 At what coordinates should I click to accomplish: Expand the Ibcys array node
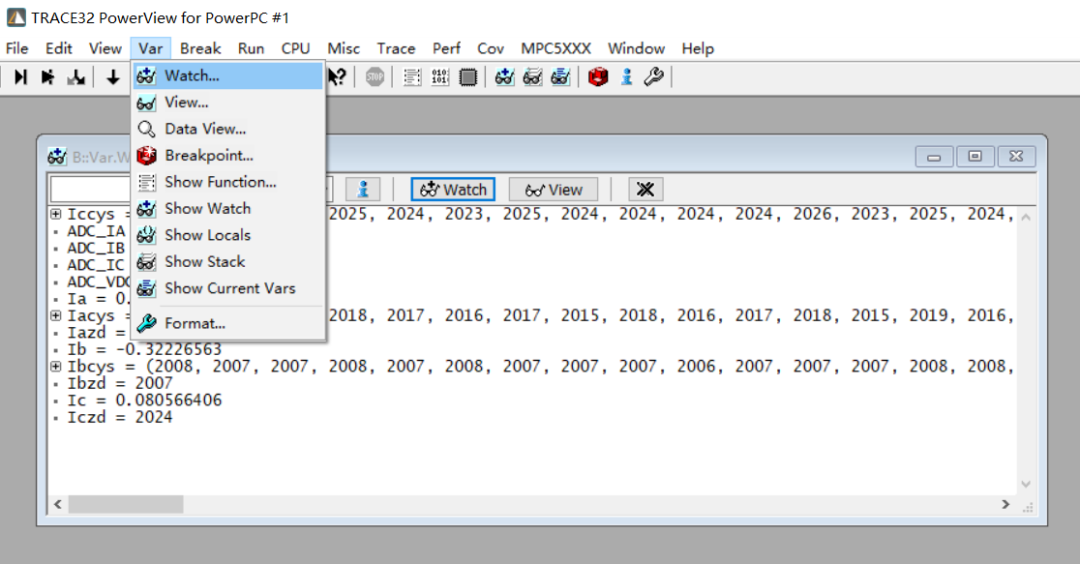(x=56, y=366)
